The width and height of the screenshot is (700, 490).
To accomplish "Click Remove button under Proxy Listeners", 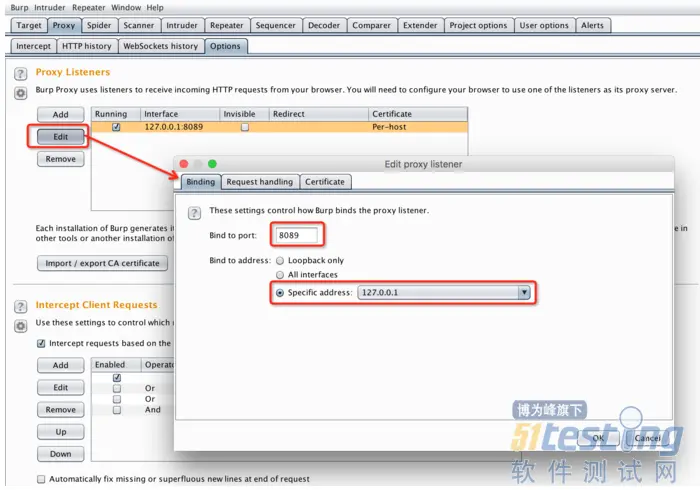I will 61,159.
